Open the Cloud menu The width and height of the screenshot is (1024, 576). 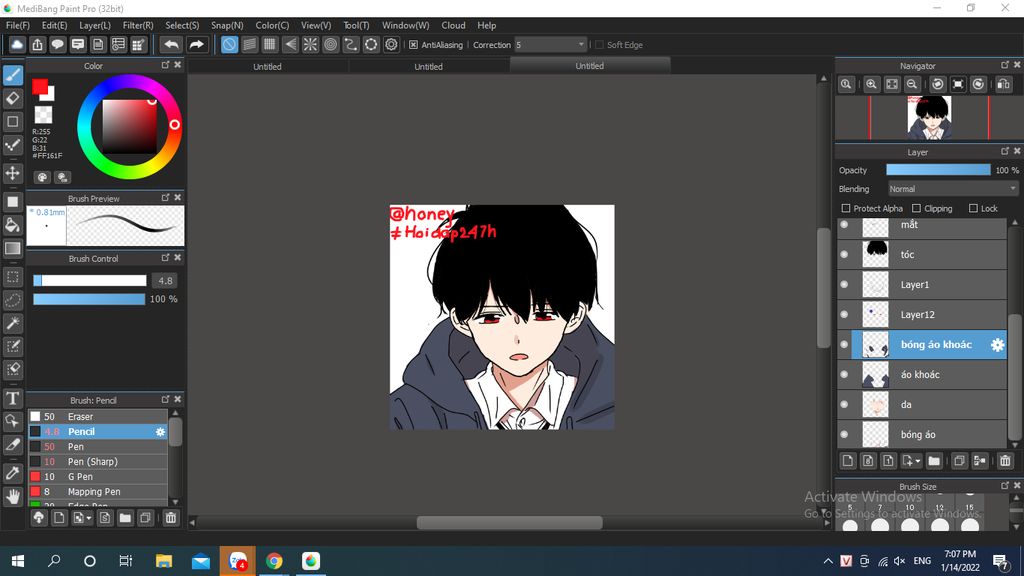[453, 25]
